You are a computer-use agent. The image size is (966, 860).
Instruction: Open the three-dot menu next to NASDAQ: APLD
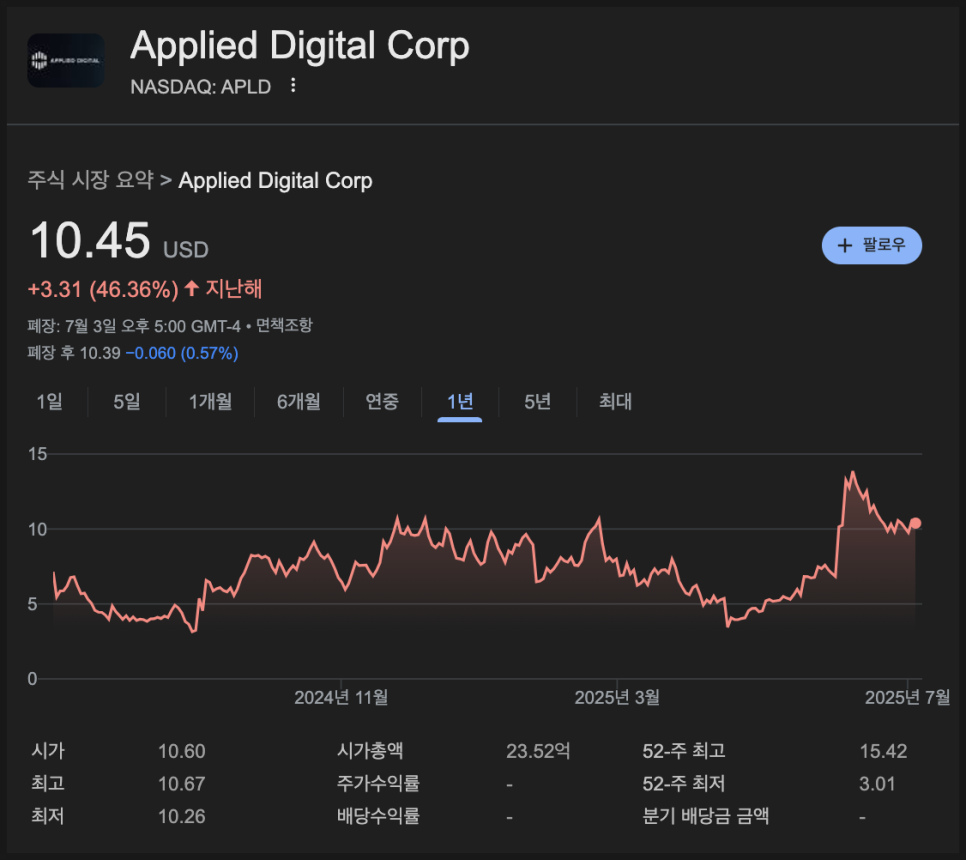[x=293, y=85]
